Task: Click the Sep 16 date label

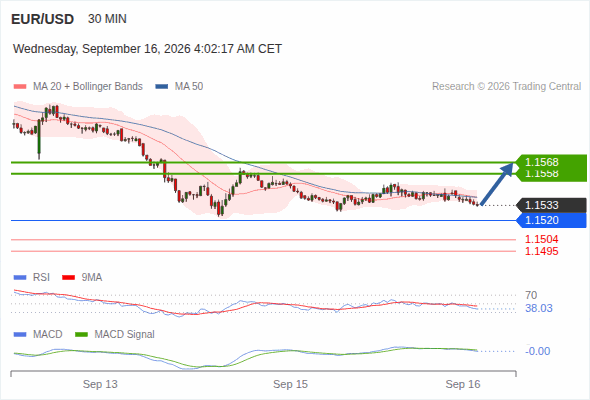Action: coord(463,384)
